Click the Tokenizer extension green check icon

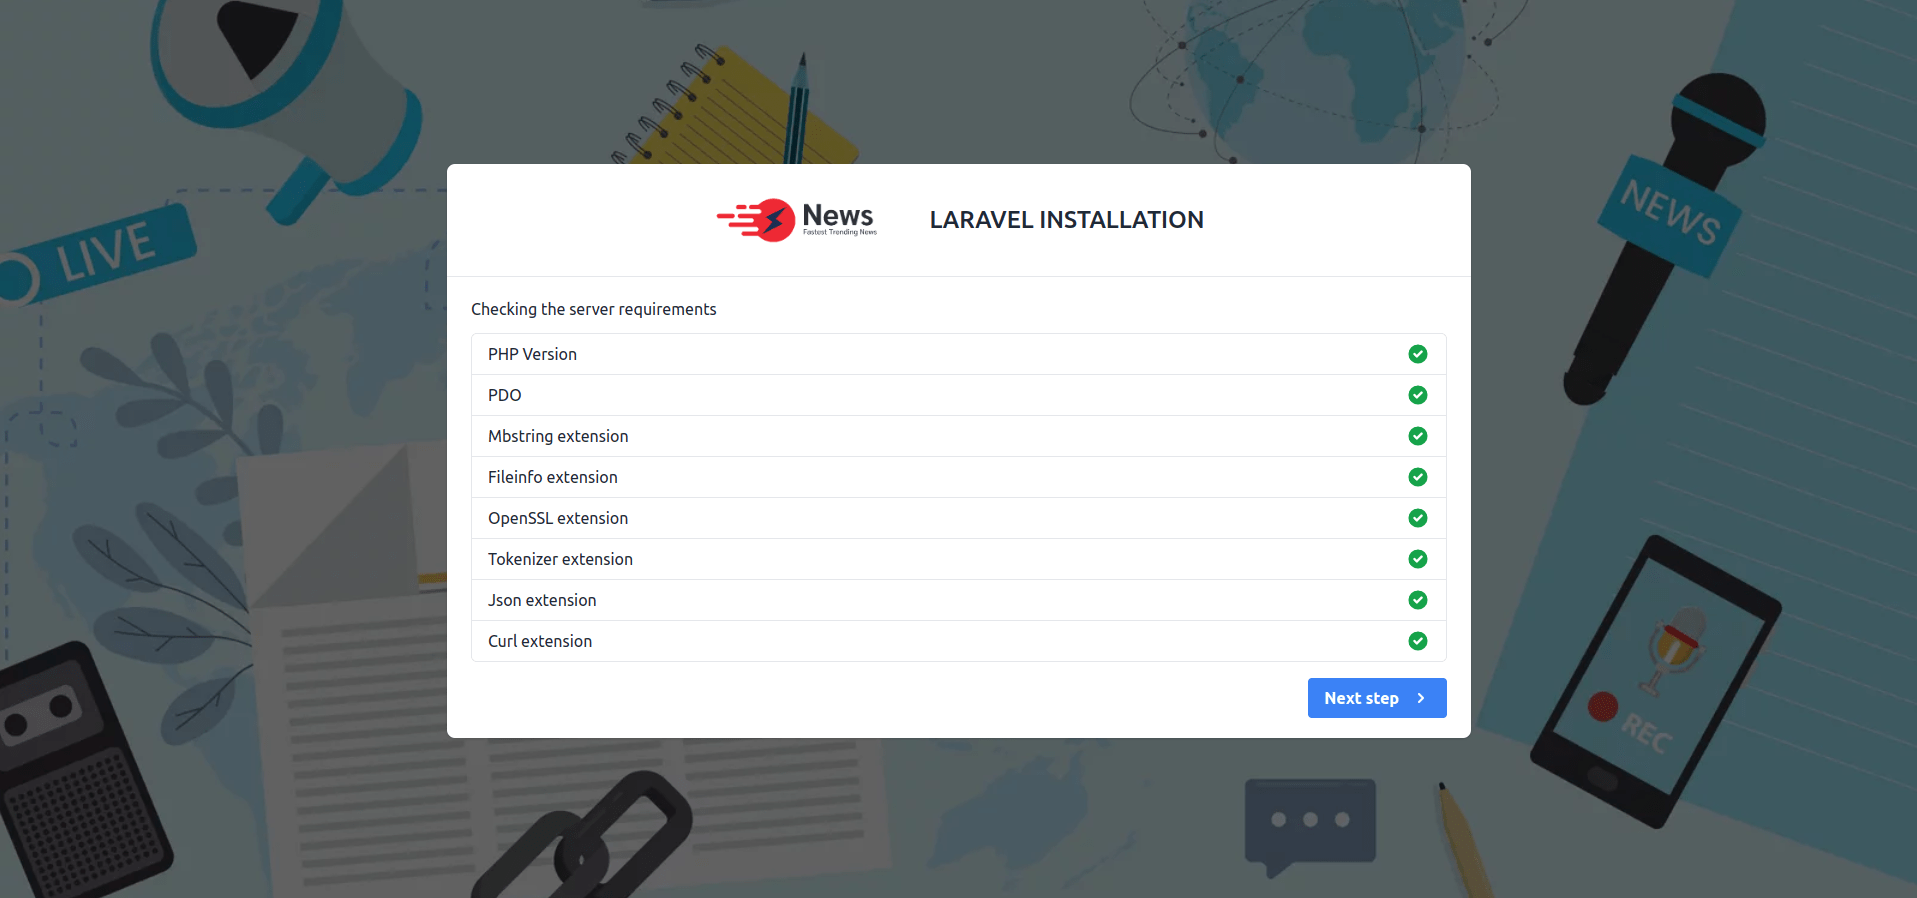coord(1417,559)
